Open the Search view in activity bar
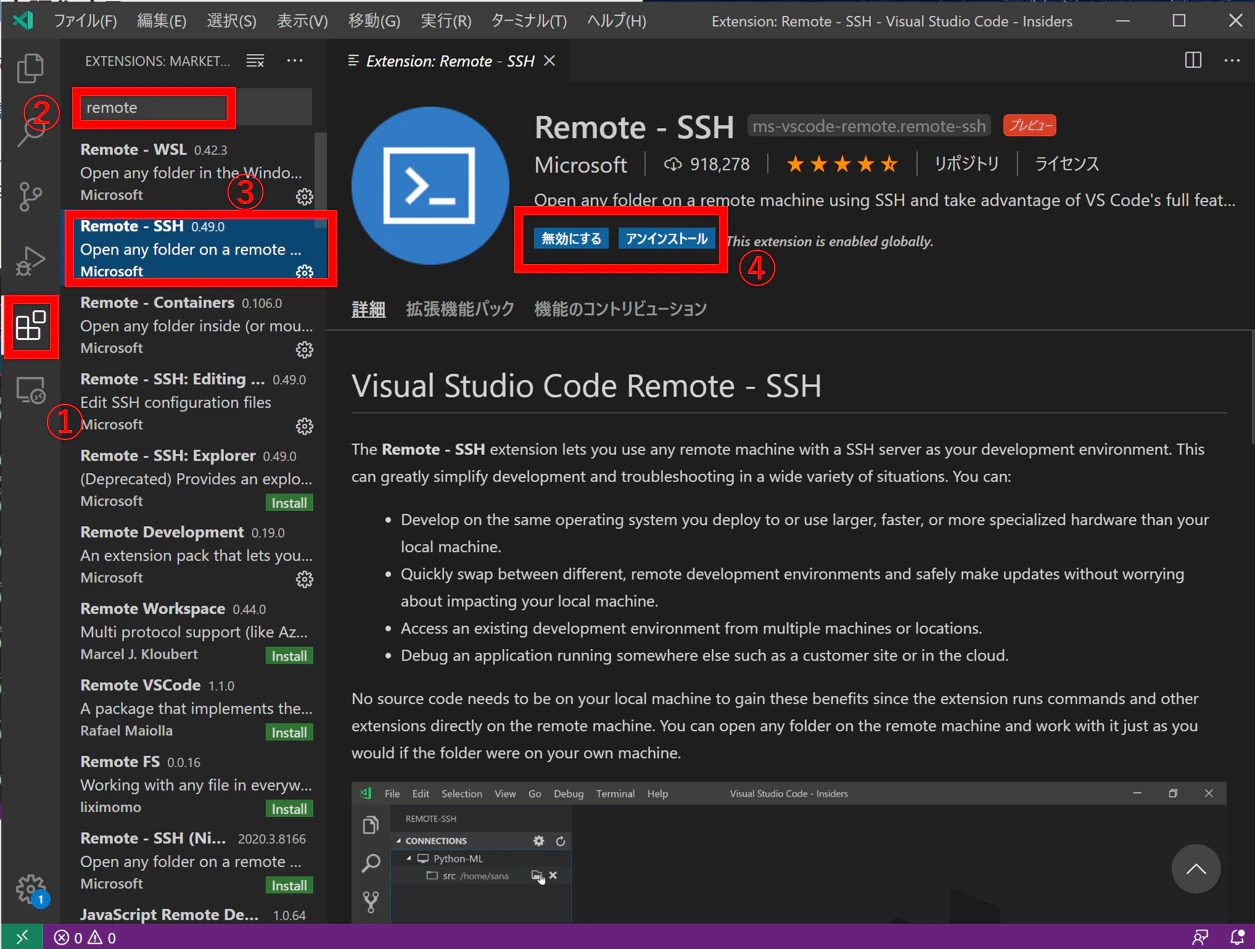Image resolution: width=1255 pixels, height=949 pixels. coord(31,131)
